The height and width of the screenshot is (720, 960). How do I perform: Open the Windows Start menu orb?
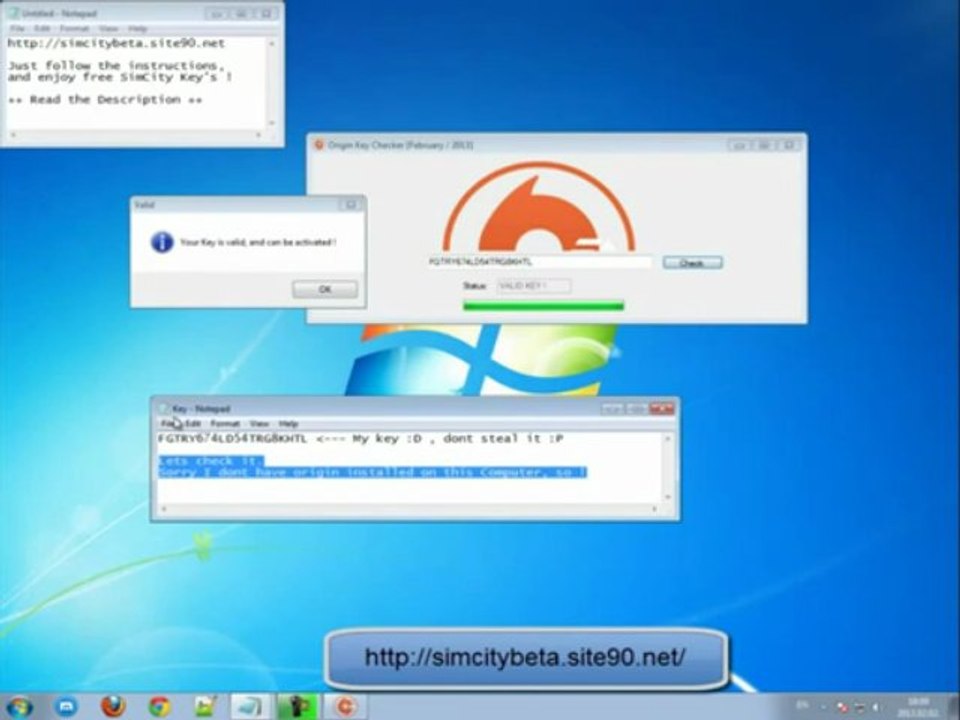click(20, 707)
